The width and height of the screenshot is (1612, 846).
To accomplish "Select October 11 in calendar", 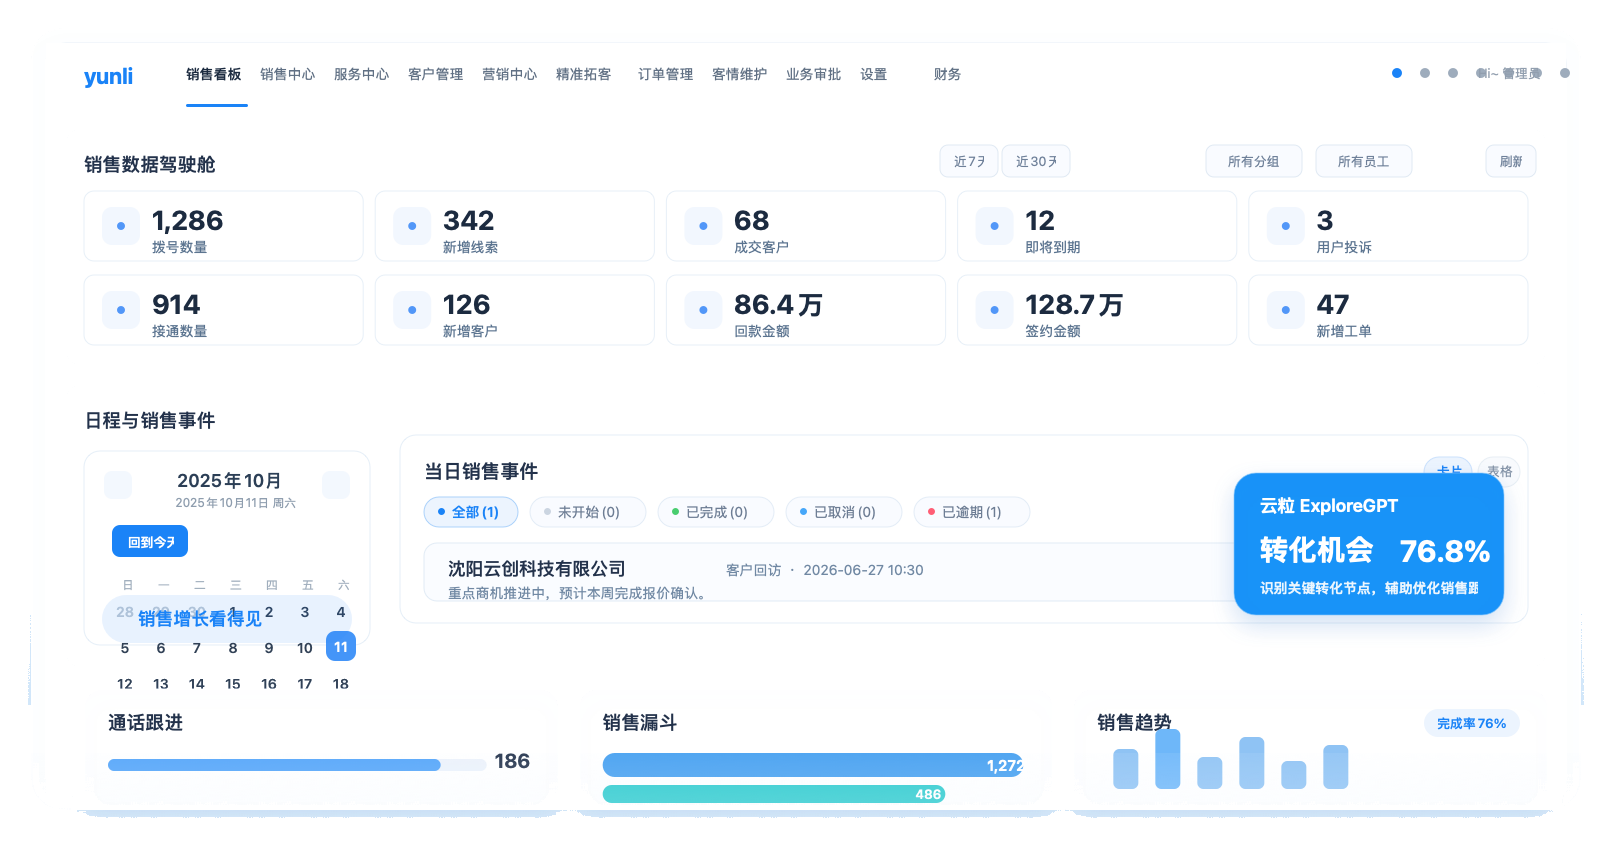I will click(341, 647).
